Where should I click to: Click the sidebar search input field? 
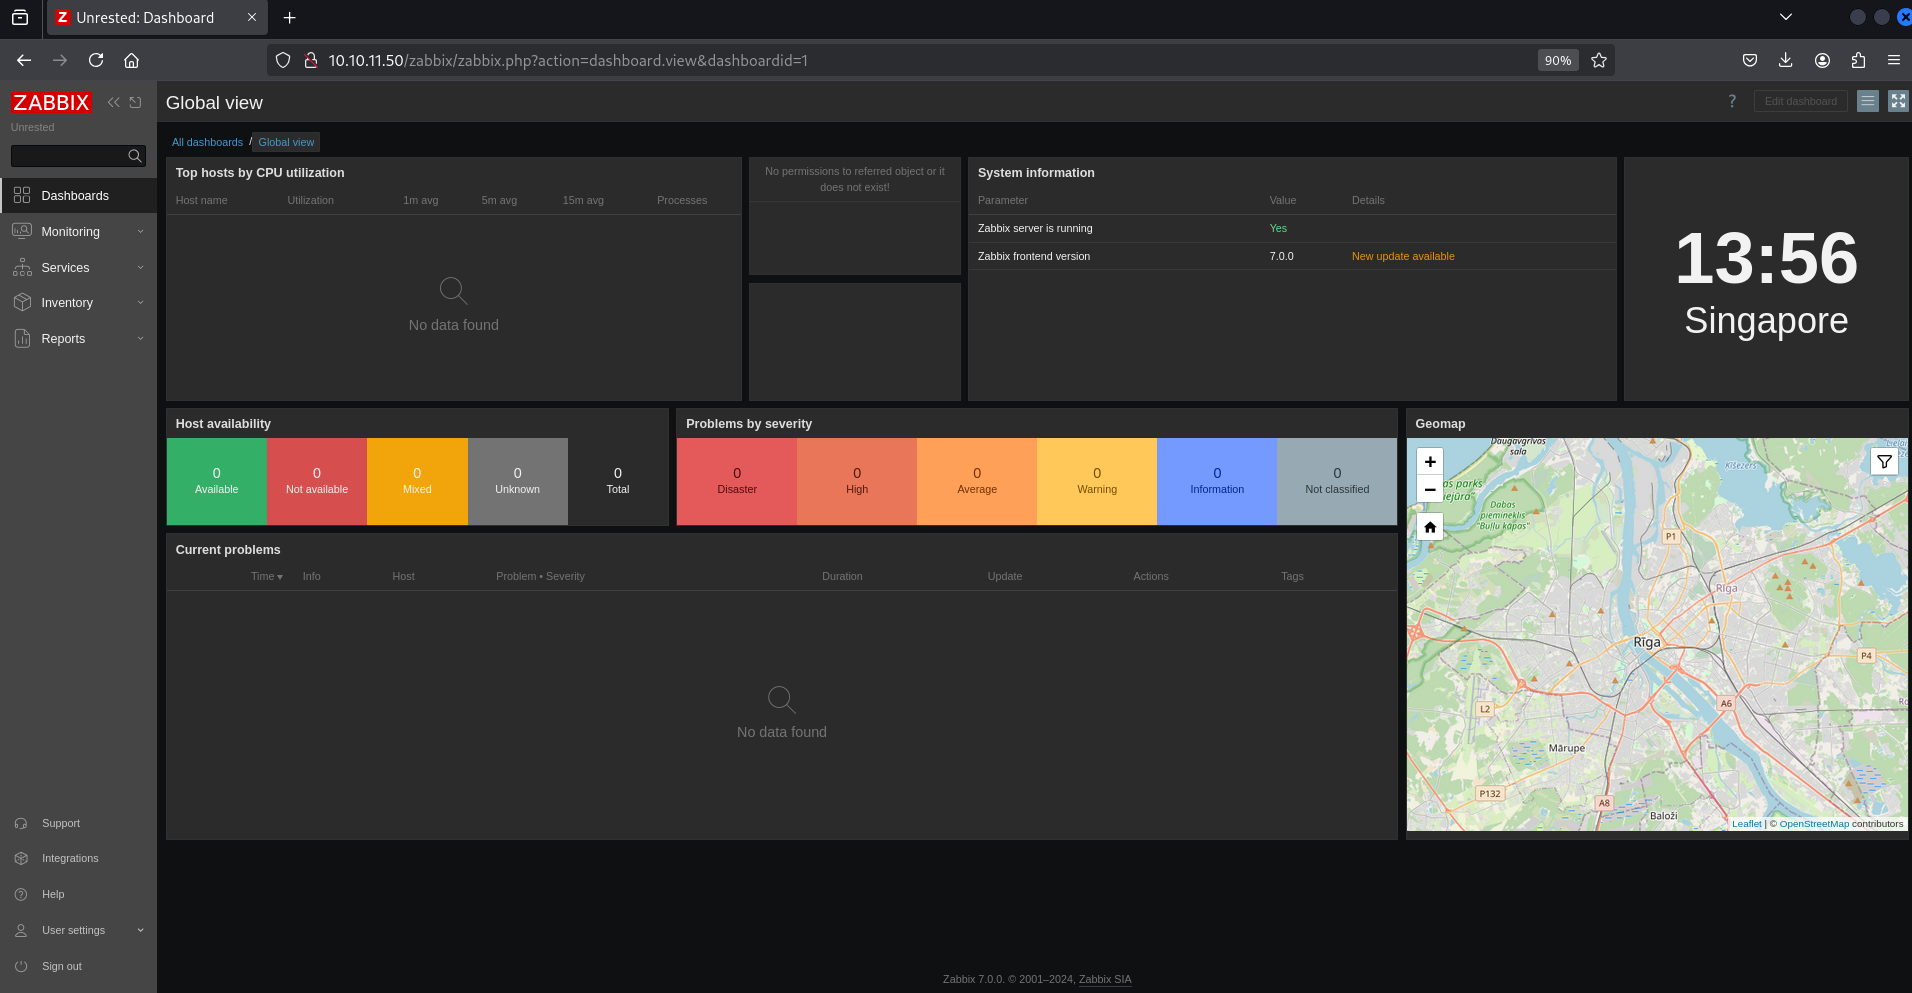coord(68,156)
